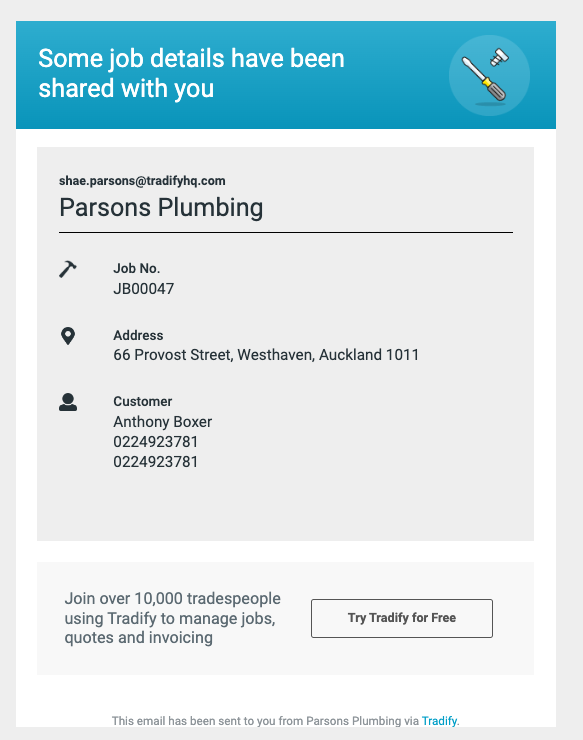The image size is (583, 740).
Task: Click the Parsons Plumbing company heading
Action: tap(161, 208)
